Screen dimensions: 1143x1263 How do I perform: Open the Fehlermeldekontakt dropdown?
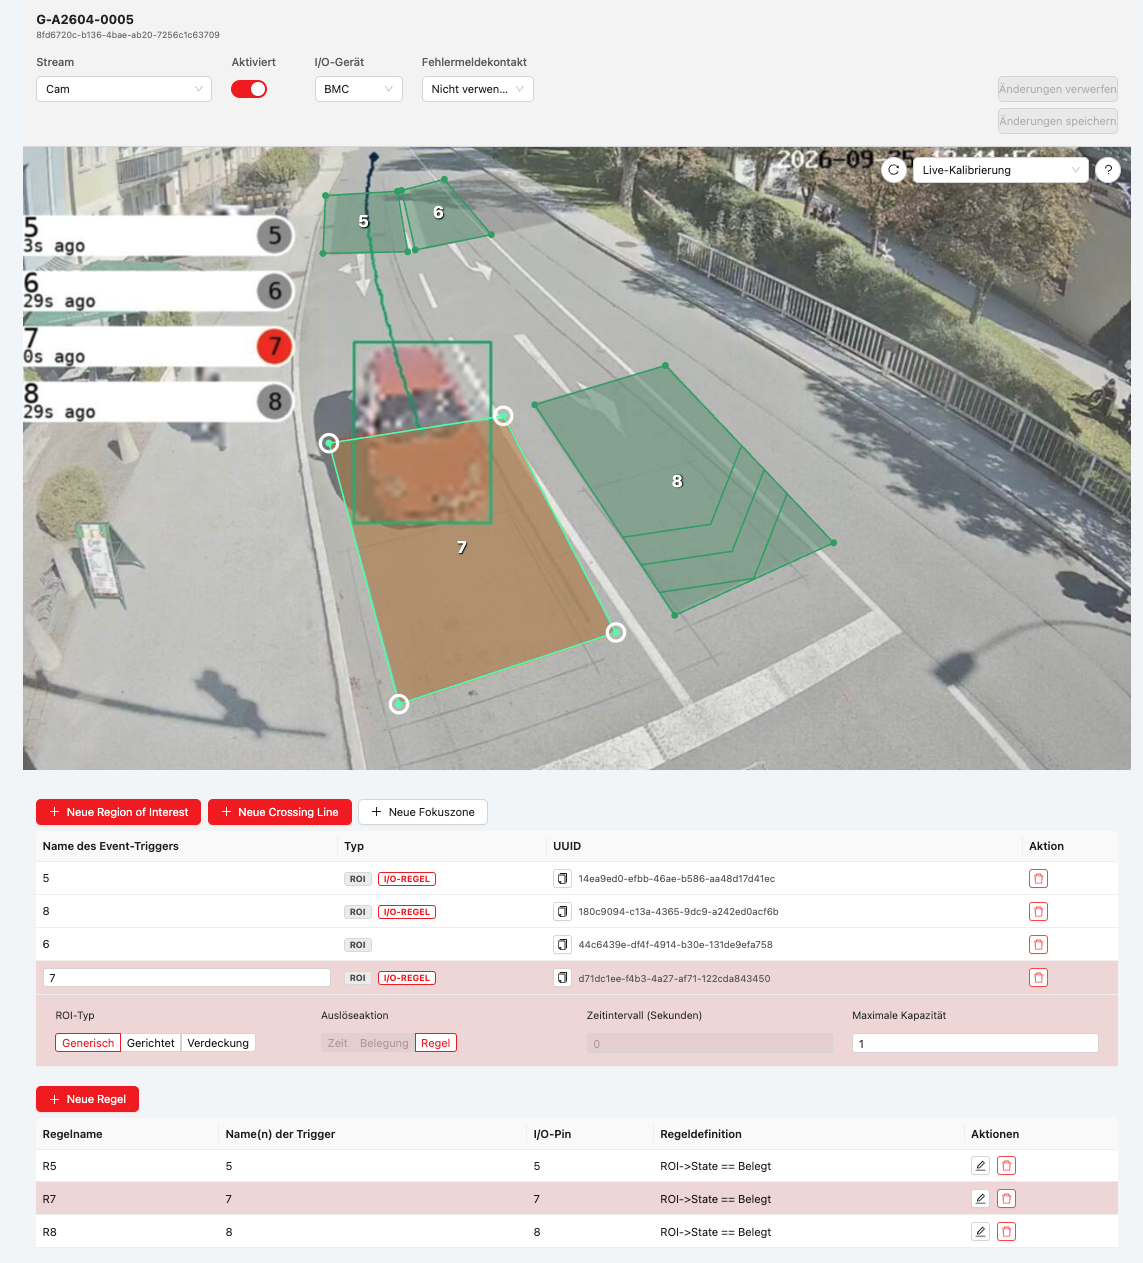477,89
